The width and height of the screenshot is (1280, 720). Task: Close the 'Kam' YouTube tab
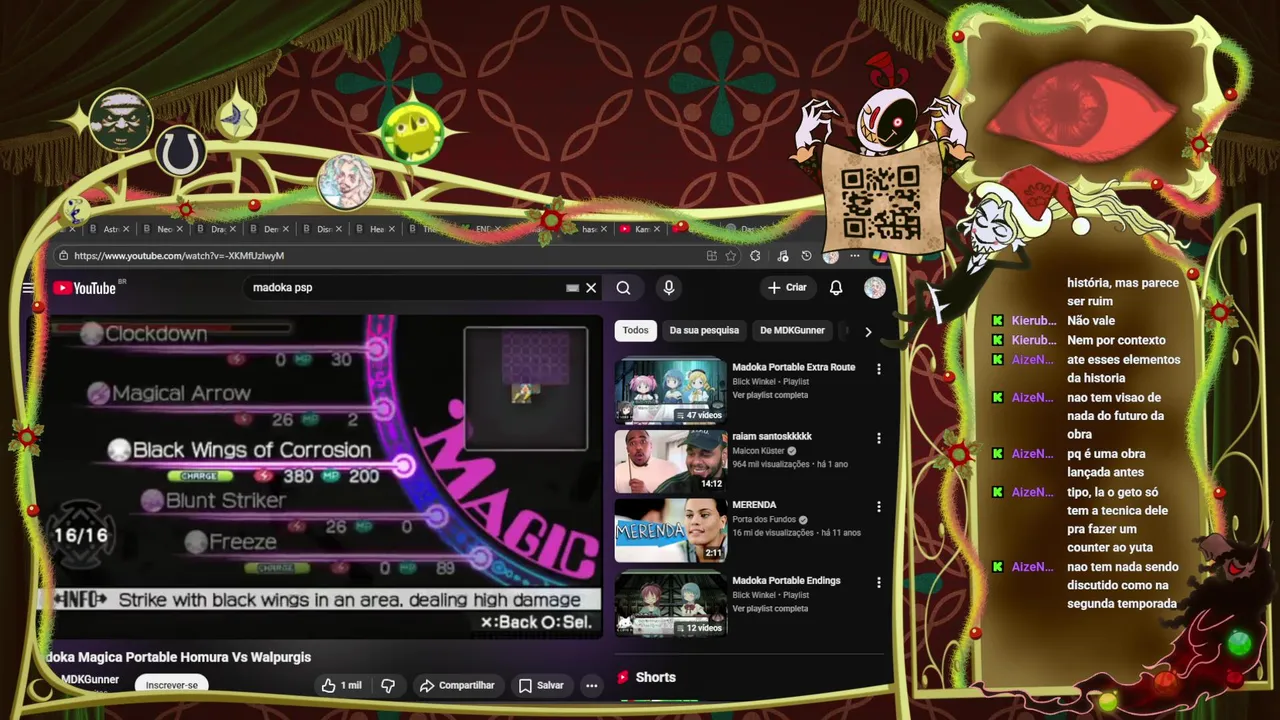(657, 229)
